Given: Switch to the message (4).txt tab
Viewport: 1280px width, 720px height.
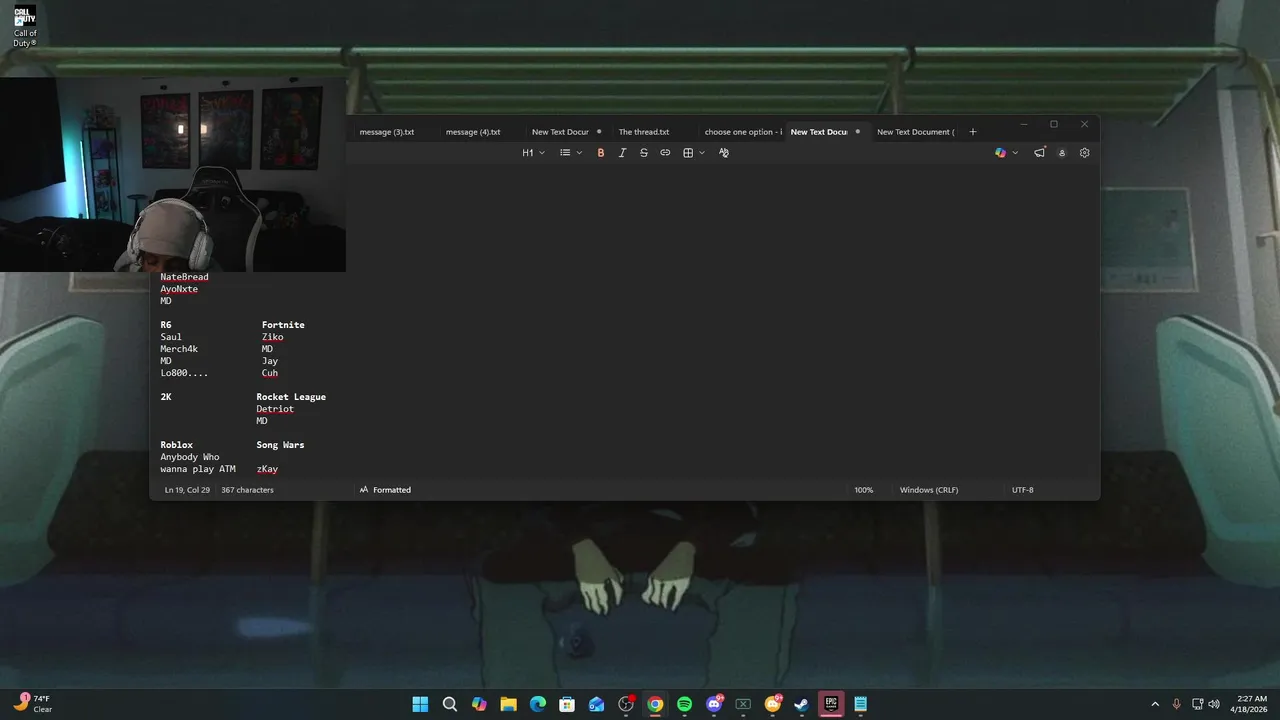Looking at the screenshot, I should coord(473,132).
